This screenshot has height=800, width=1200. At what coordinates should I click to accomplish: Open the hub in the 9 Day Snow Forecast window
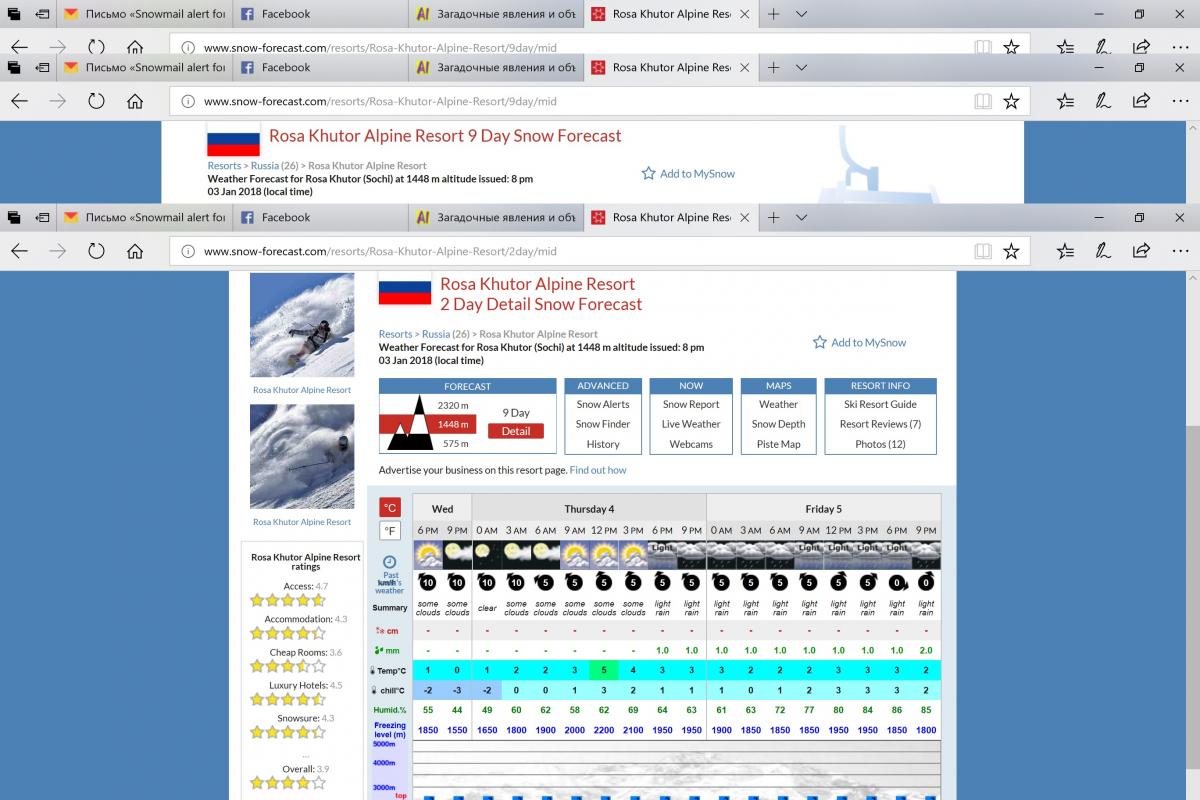coord(1065,101)
